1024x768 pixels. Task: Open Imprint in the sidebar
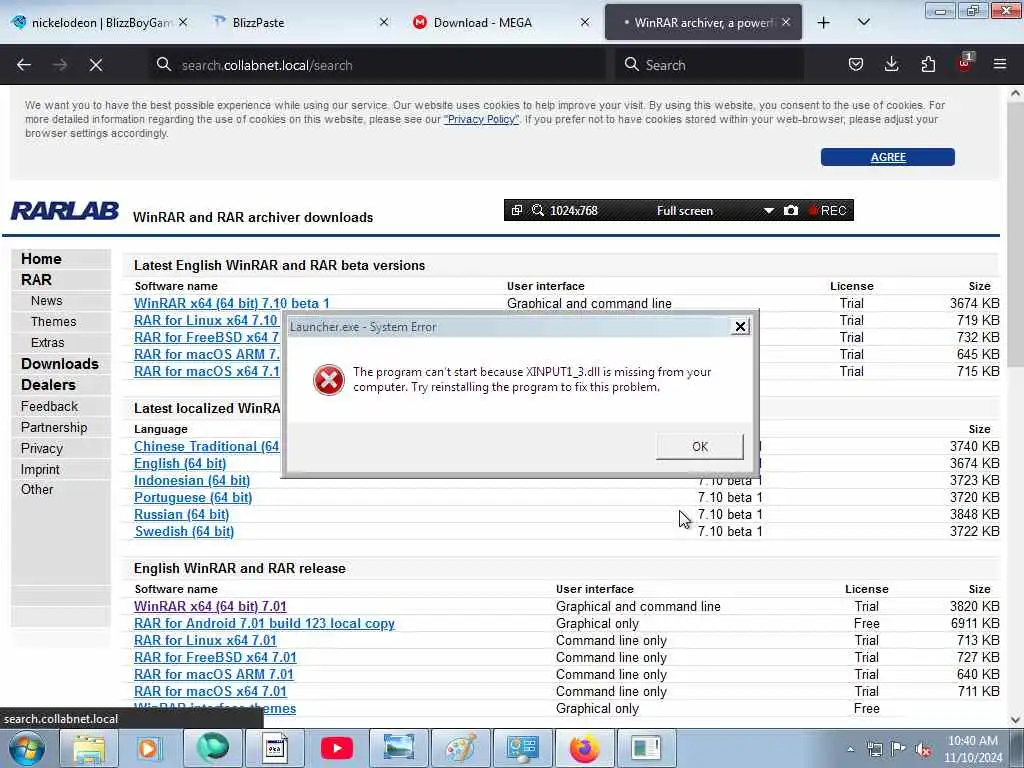40,469
